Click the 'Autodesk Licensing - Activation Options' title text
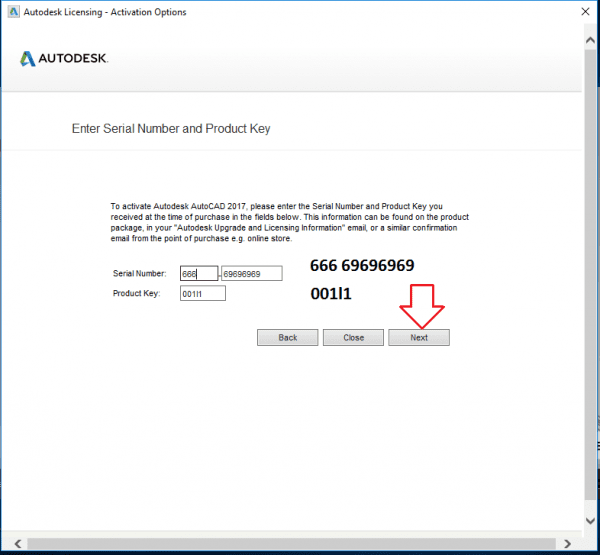This screenshot has height=555, width=600. pos(105,12)
